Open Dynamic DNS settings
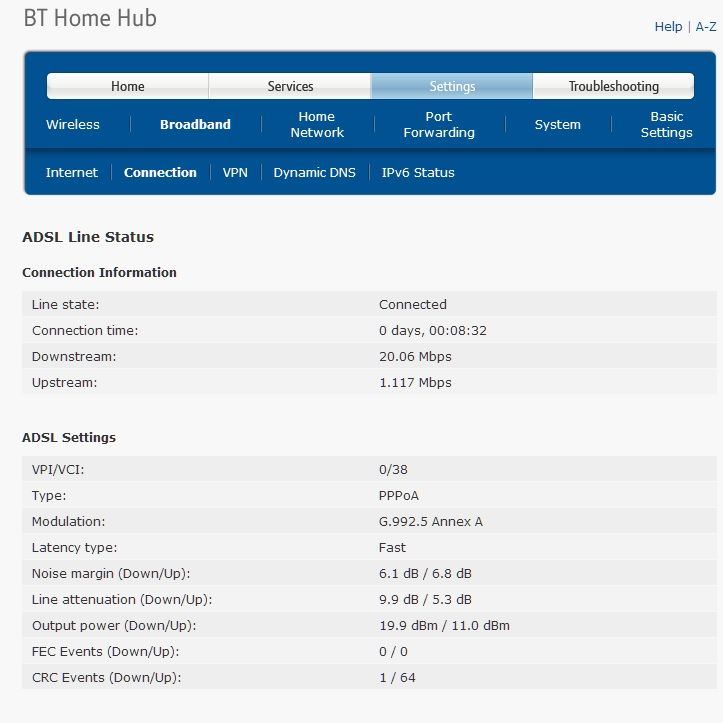 pos(314,172)
